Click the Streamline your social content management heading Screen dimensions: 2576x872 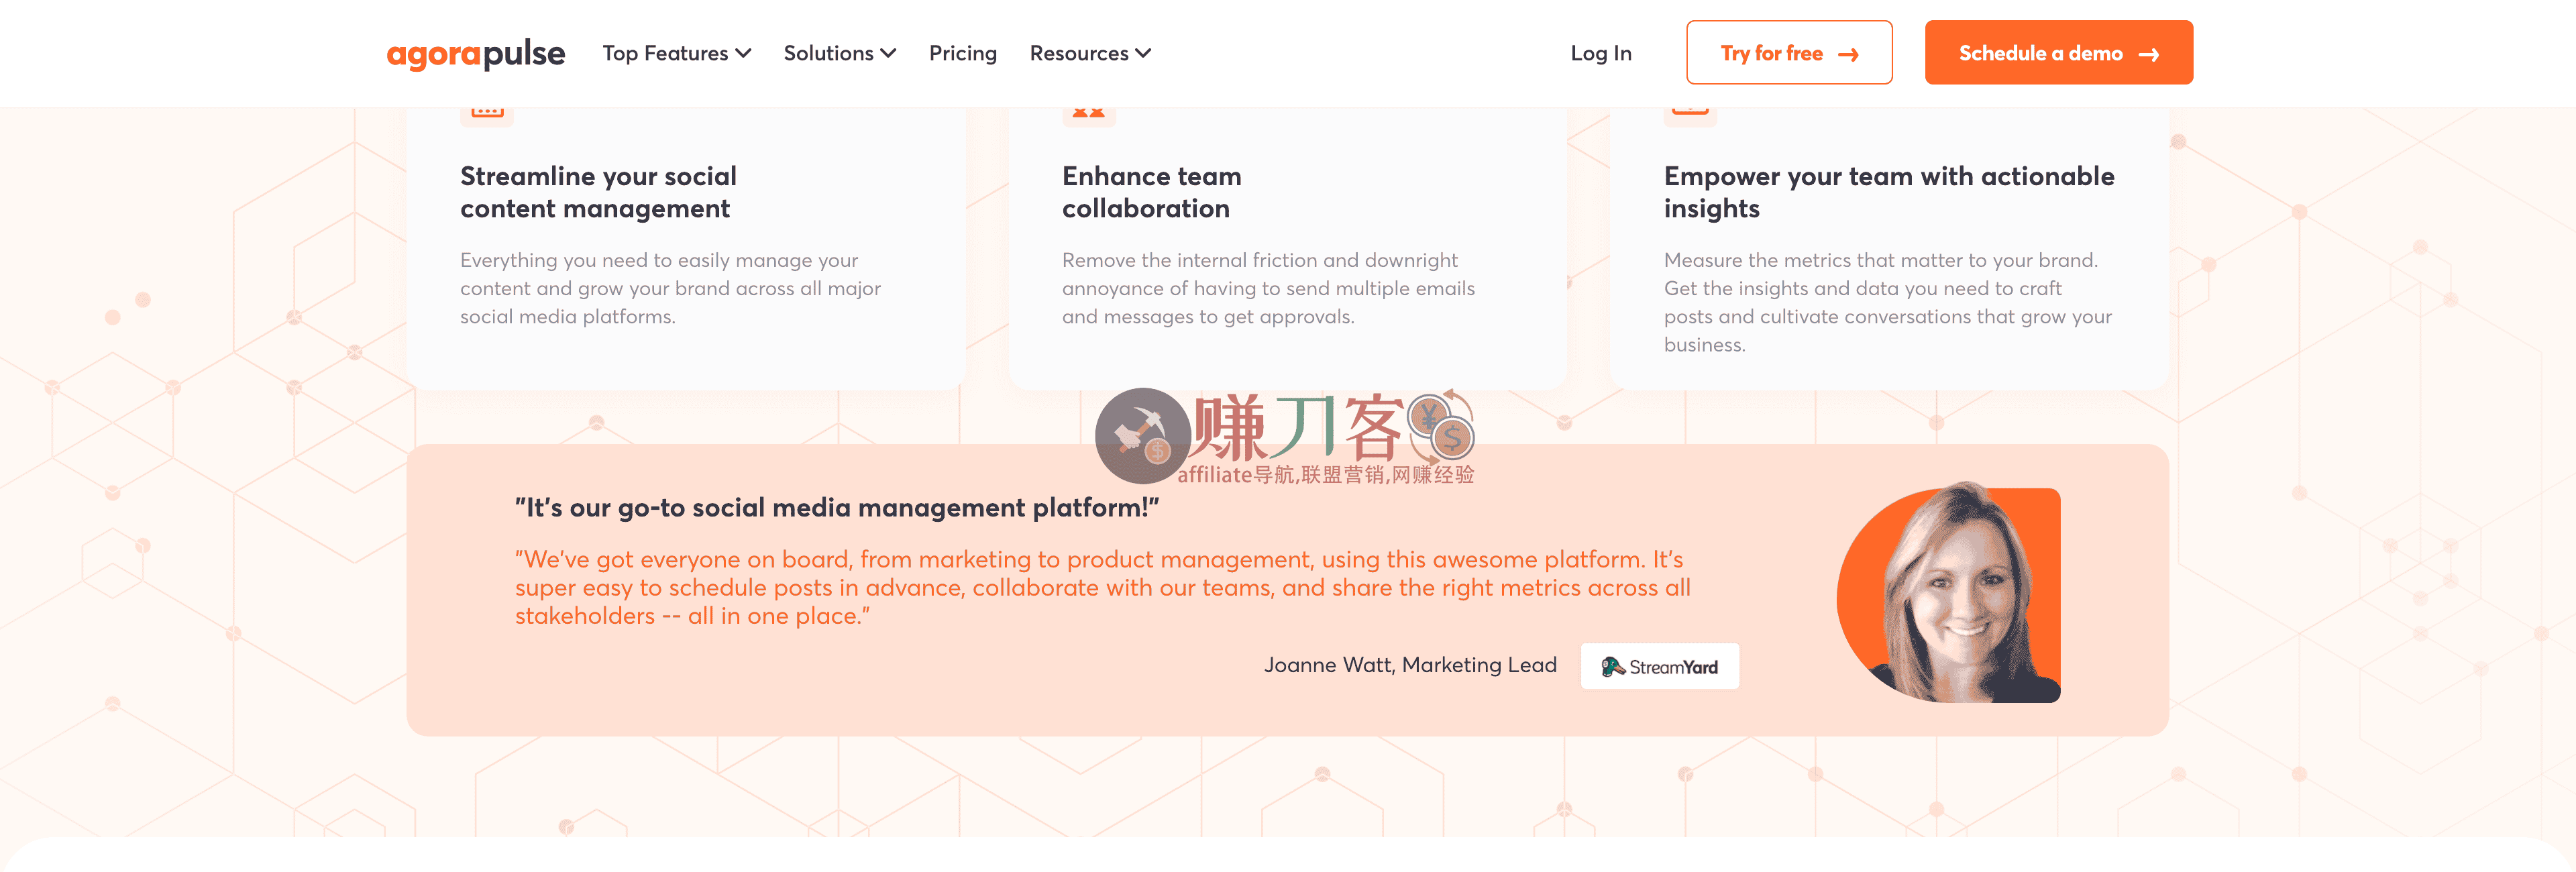[x=598, y=192]
